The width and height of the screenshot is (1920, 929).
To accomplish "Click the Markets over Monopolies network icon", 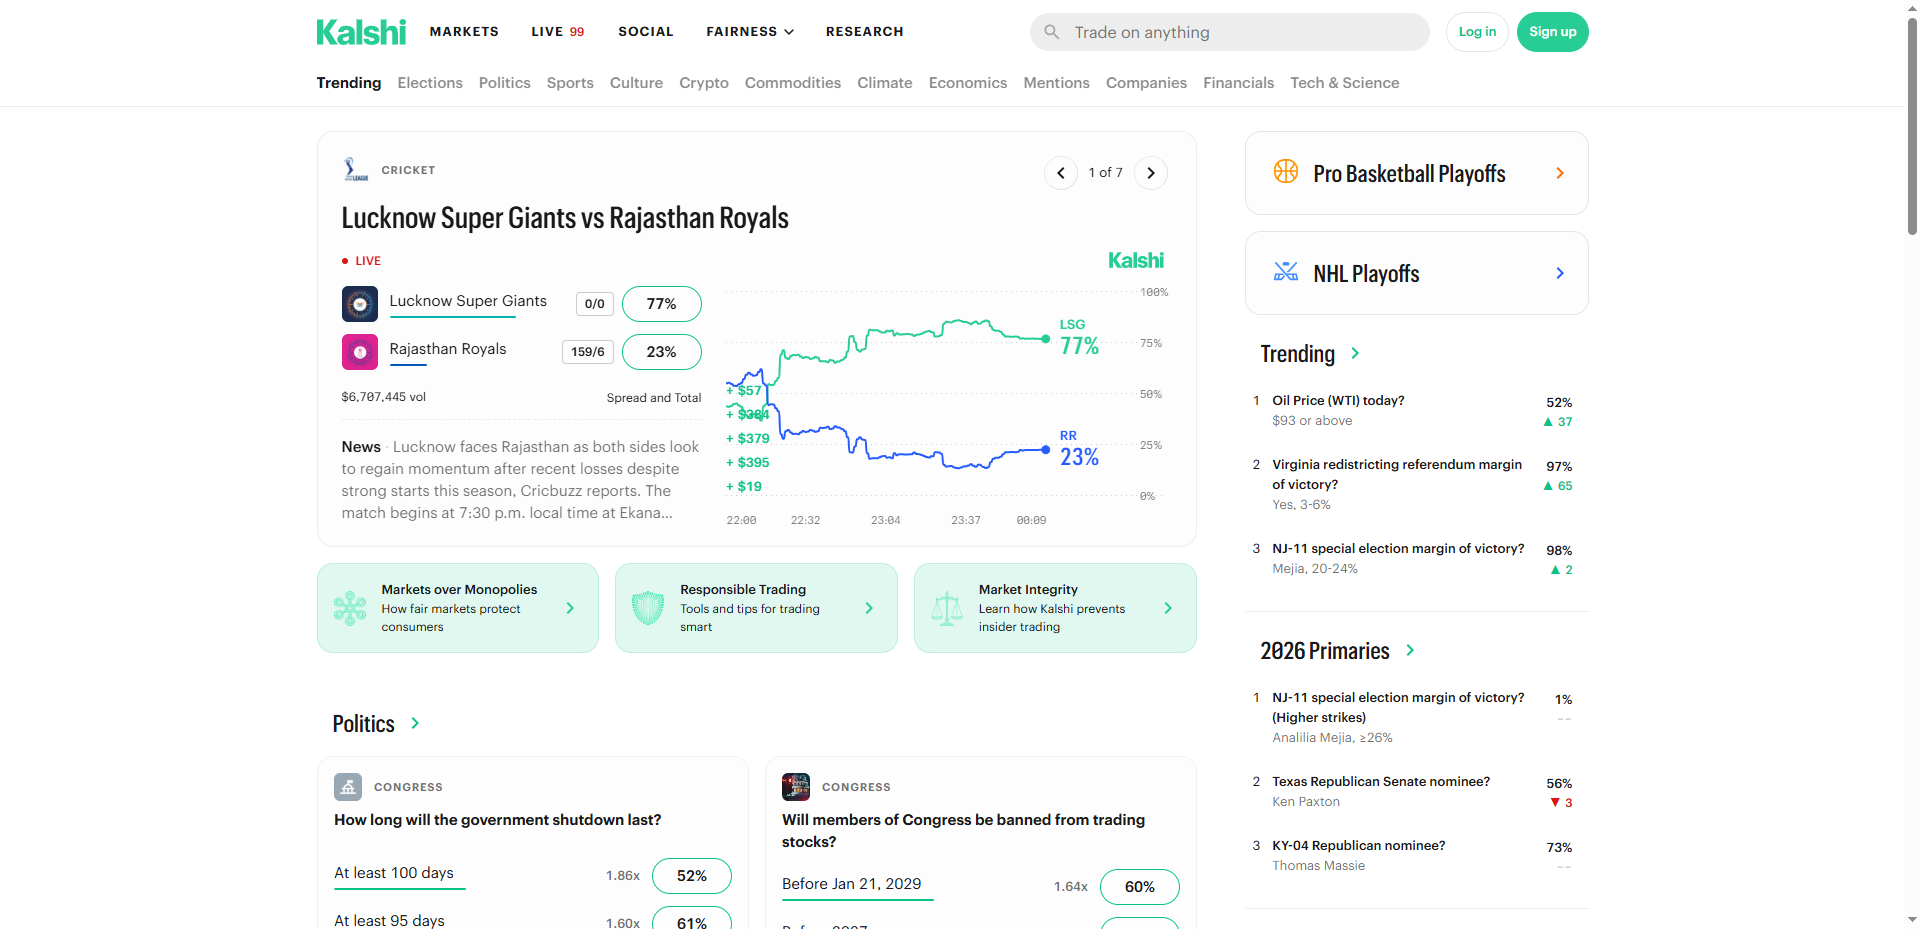I will (x=349, y=608).
